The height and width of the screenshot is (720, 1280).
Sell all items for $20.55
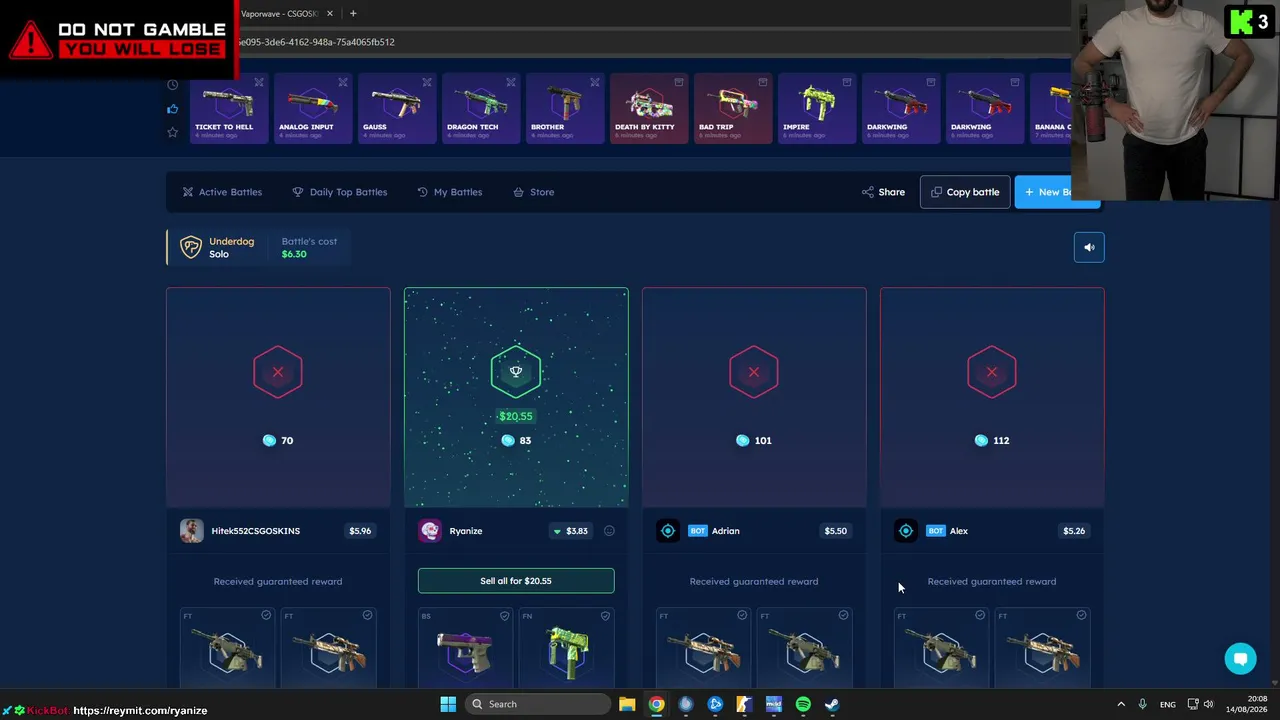click(516, 581)
